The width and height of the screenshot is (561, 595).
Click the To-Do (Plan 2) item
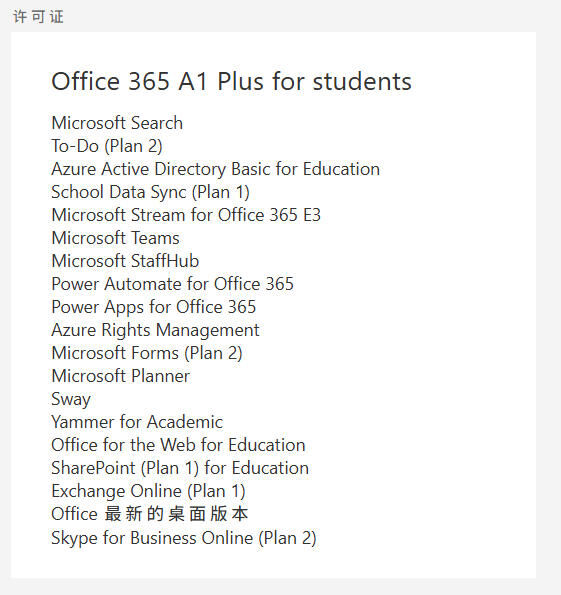point(107,146)
